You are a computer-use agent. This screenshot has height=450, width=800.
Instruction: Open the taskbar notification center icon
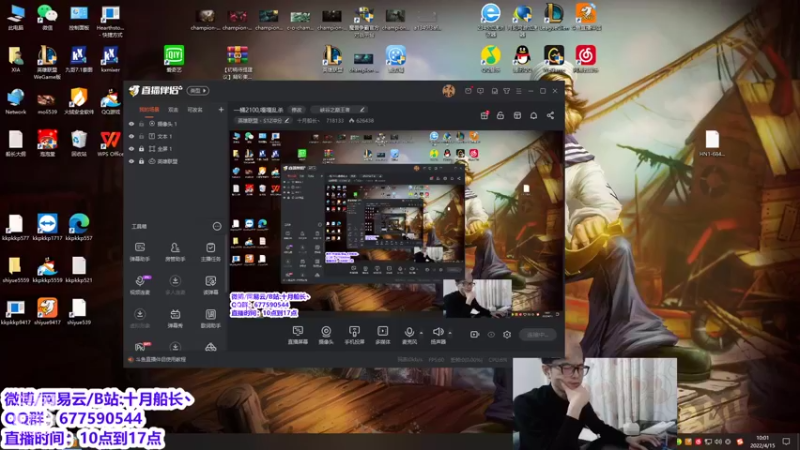pos(786,441)
